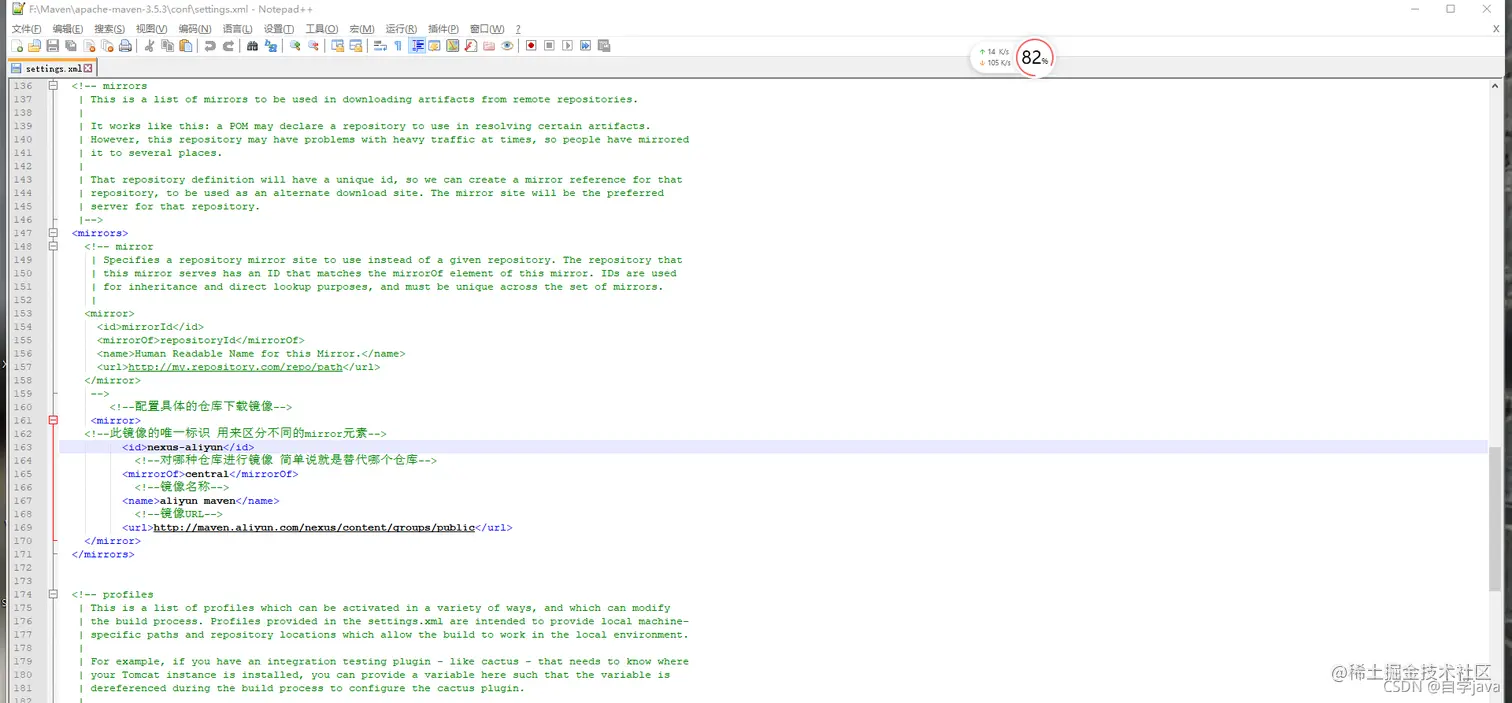This screenshot has height=703, width=1512.
Task: Start macro recording red circle icon
Action: pyautogui.click(x=531, y=45)
